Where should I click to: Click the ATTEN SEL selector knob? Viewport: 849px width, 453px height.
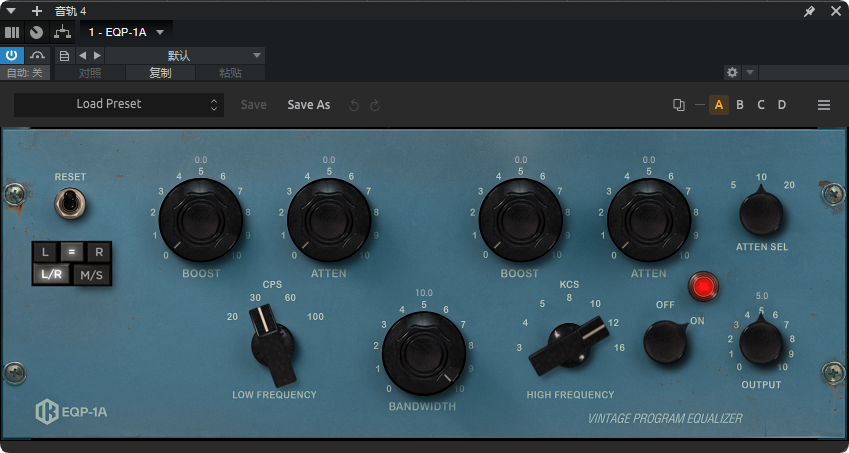point(761,211)
